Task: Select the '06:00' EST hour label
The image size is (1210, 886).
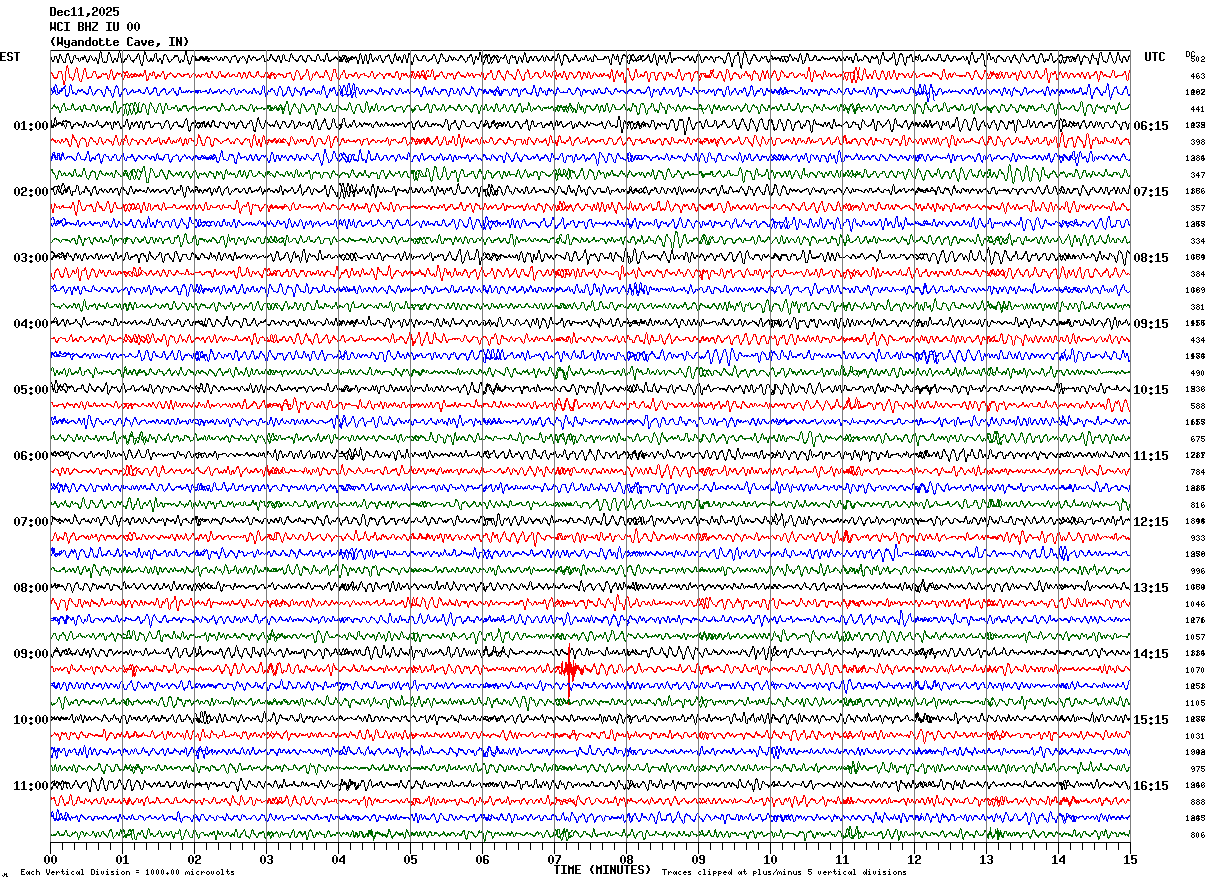Action: point(31,456)
